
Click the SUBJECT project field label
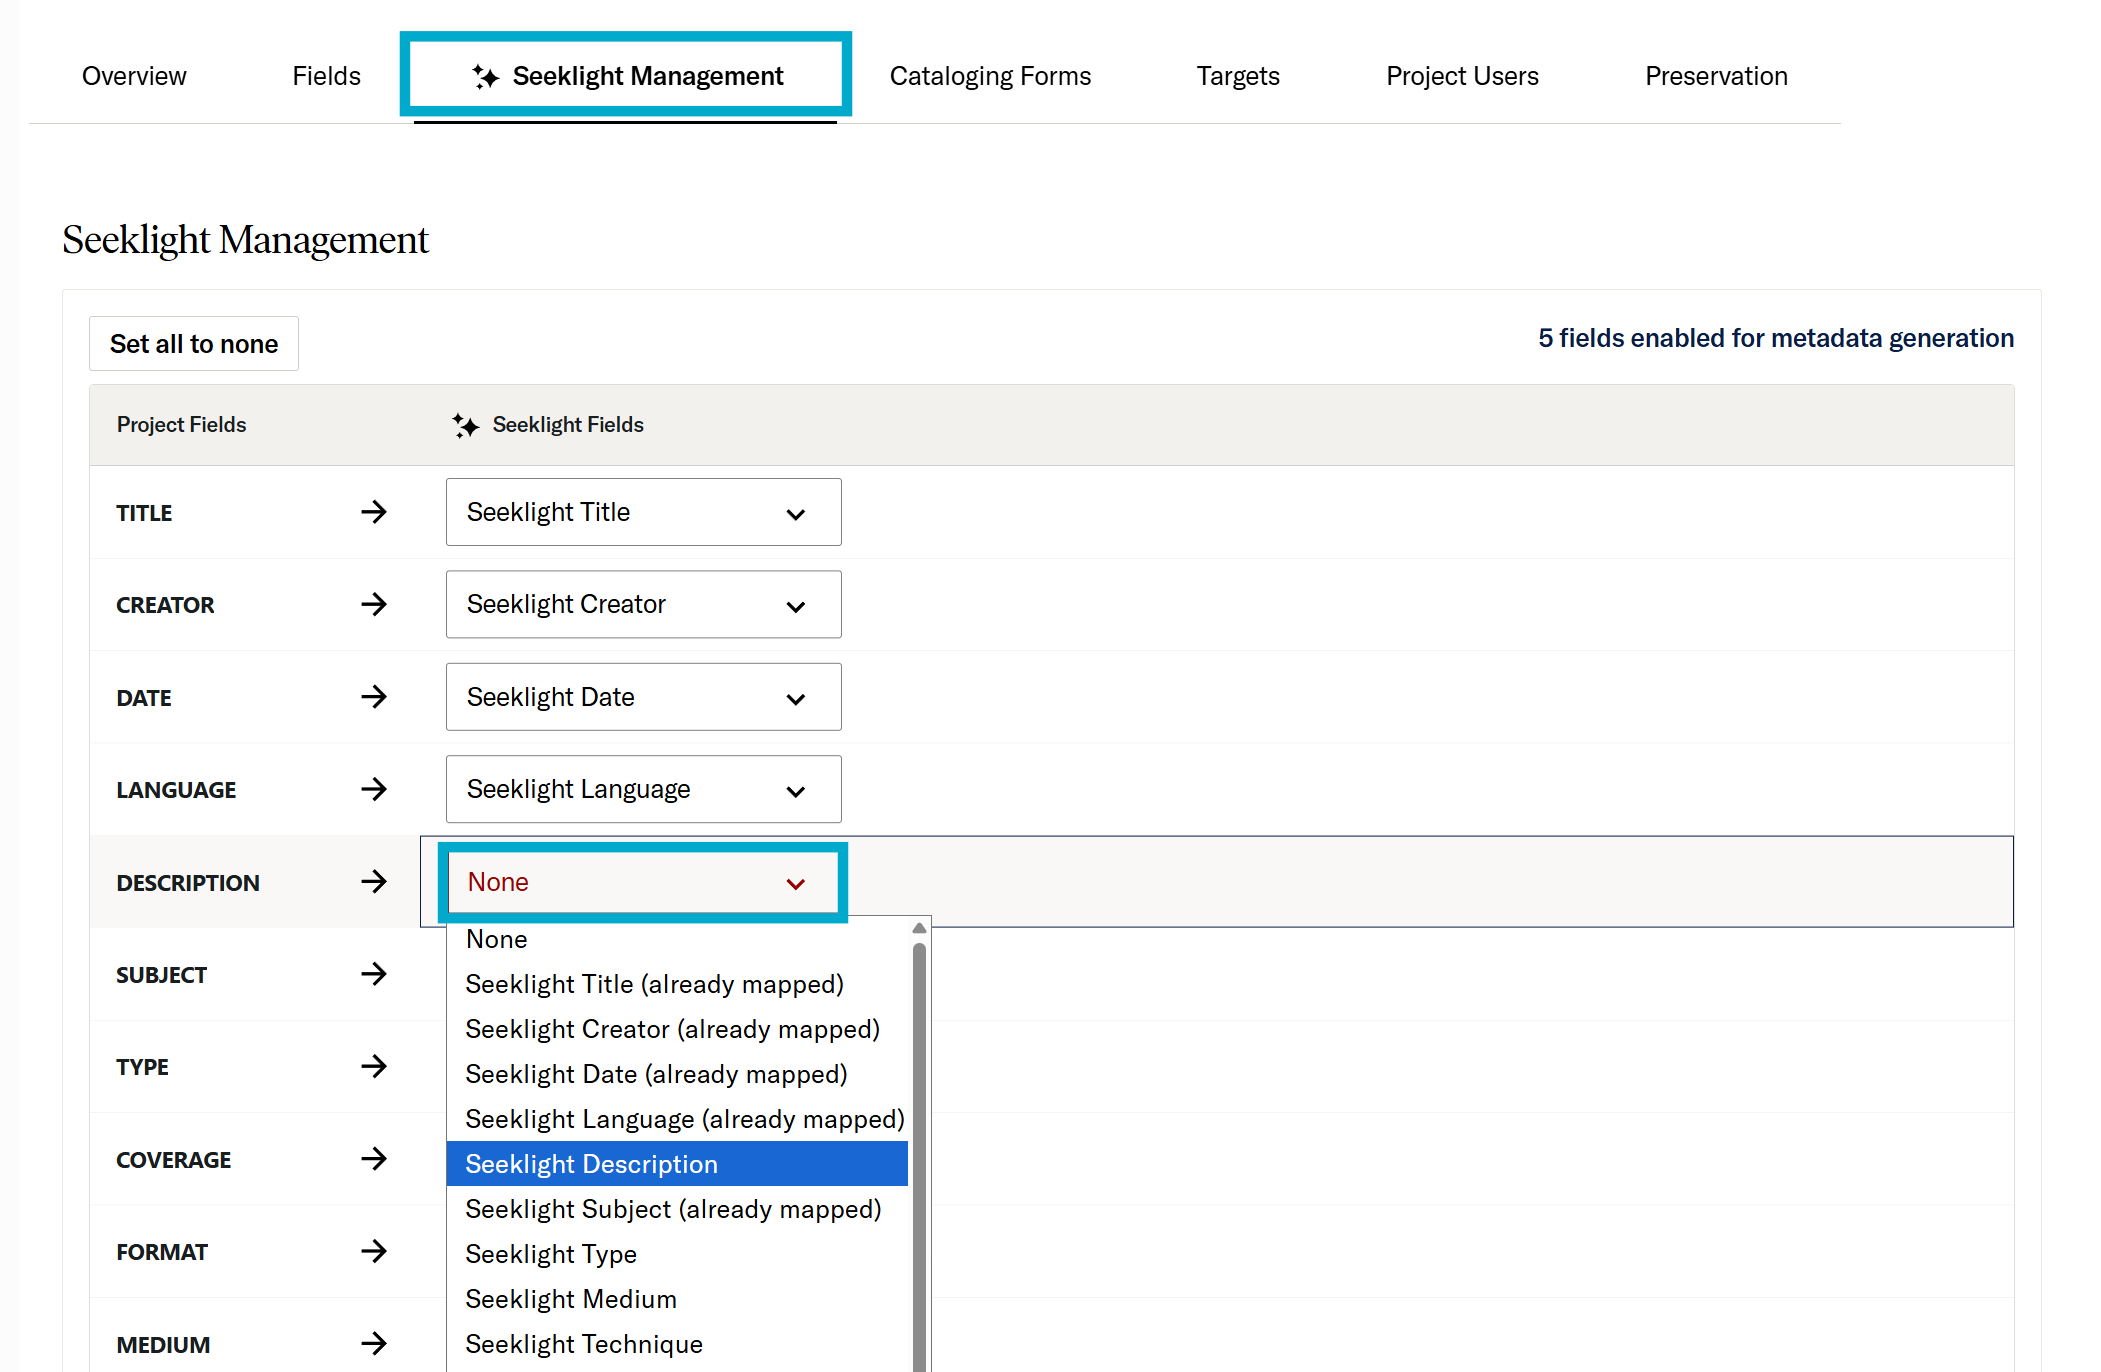[x=162, y=975]
